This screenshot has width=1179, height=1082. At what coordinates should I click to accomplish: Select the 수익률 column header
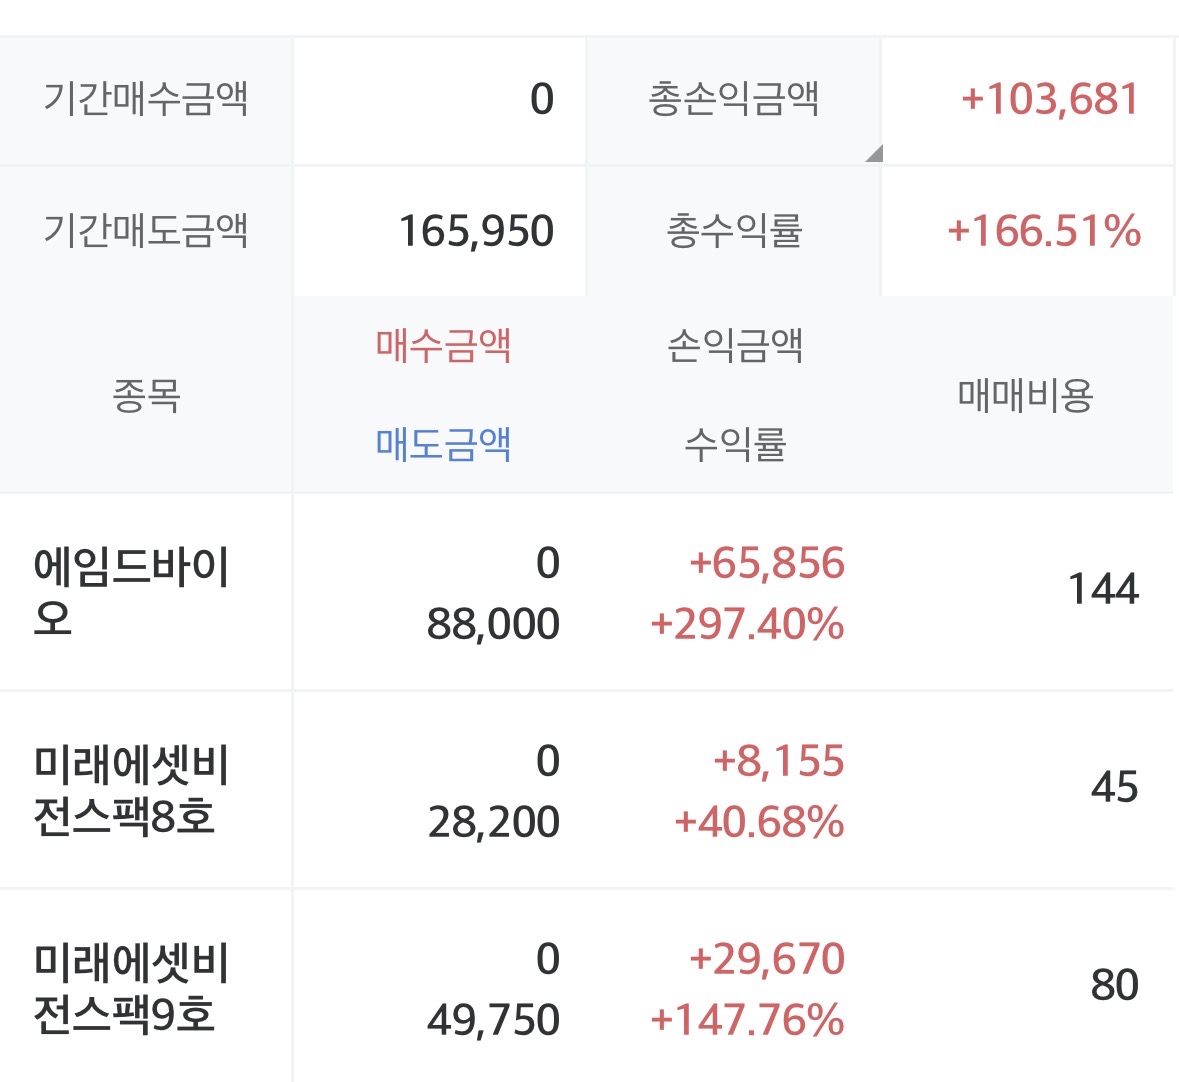(735, 443)
